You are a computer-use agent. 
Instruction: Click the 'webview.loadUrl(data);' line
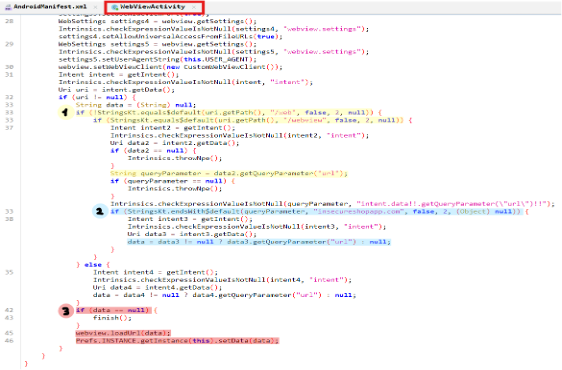pos(123,333)
